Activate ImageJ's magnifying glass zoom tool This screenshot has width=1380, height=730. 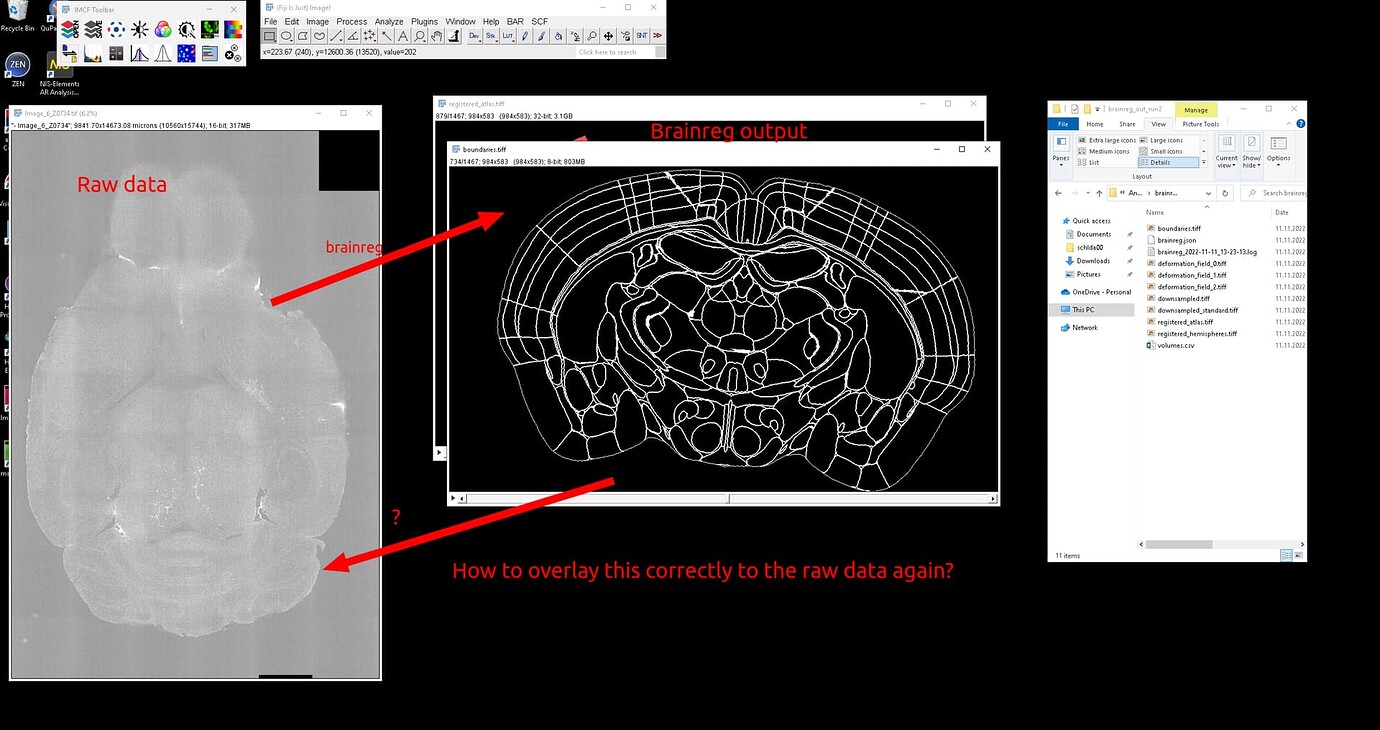click(419, 35)
